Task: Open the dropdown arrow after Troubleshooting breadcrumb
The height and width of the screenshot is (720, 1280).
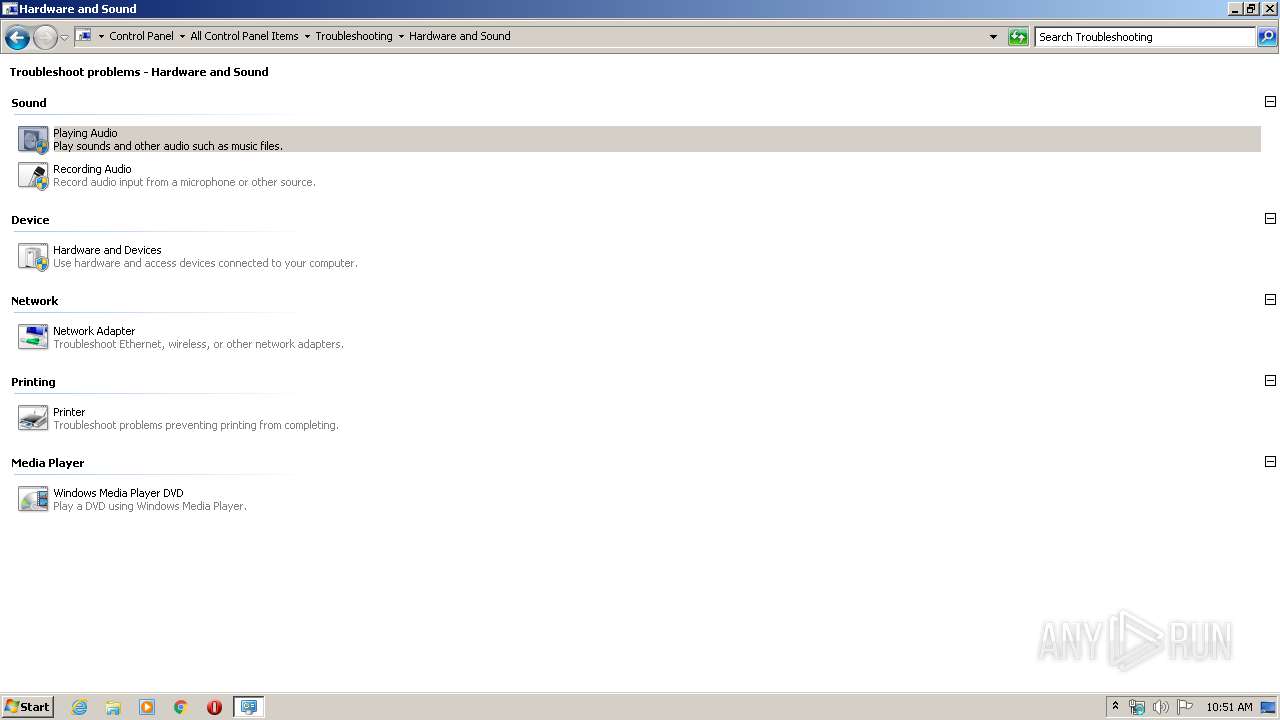Action: tap(401, 36)
